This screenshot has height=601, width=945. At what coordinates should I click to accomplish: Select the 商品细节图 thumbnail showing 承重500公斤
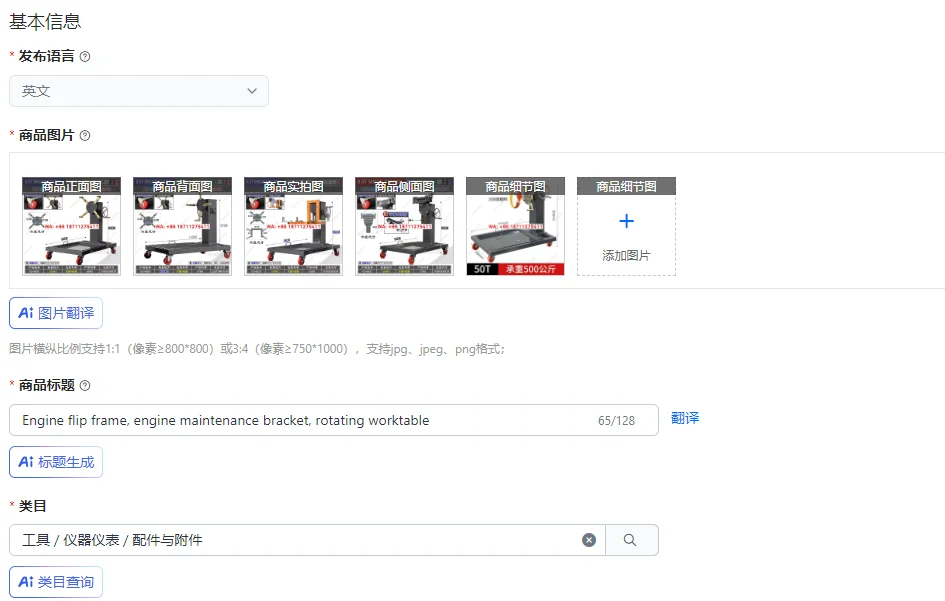515,227
